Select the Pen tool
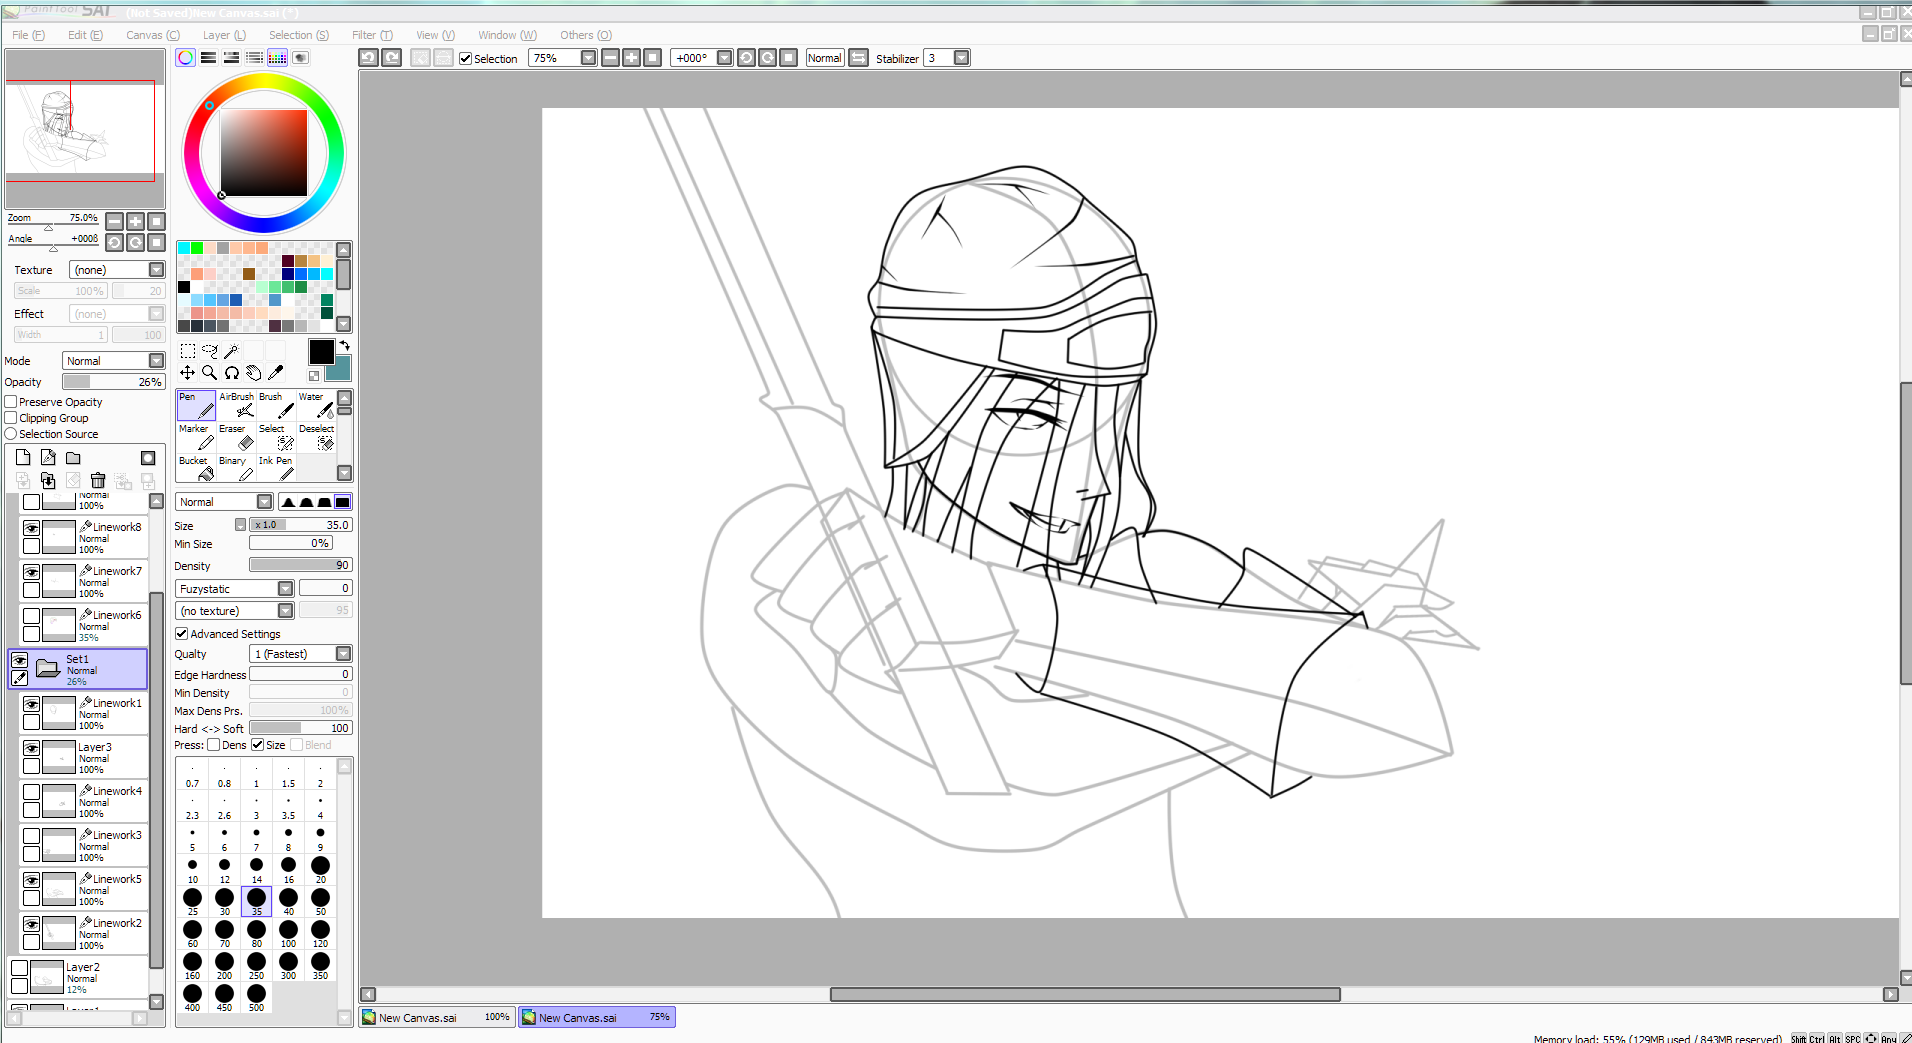 tap(194, 405)
